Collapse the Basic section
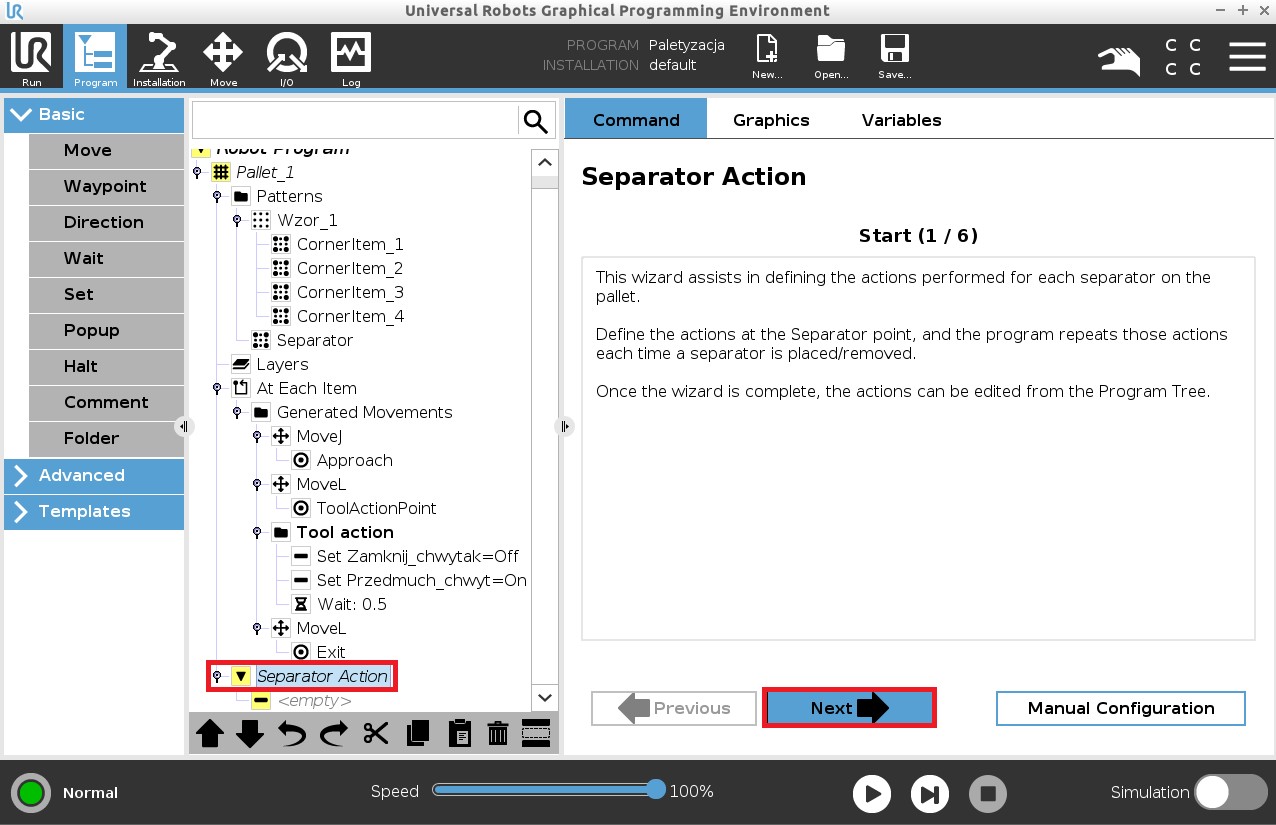 [94, 114]
